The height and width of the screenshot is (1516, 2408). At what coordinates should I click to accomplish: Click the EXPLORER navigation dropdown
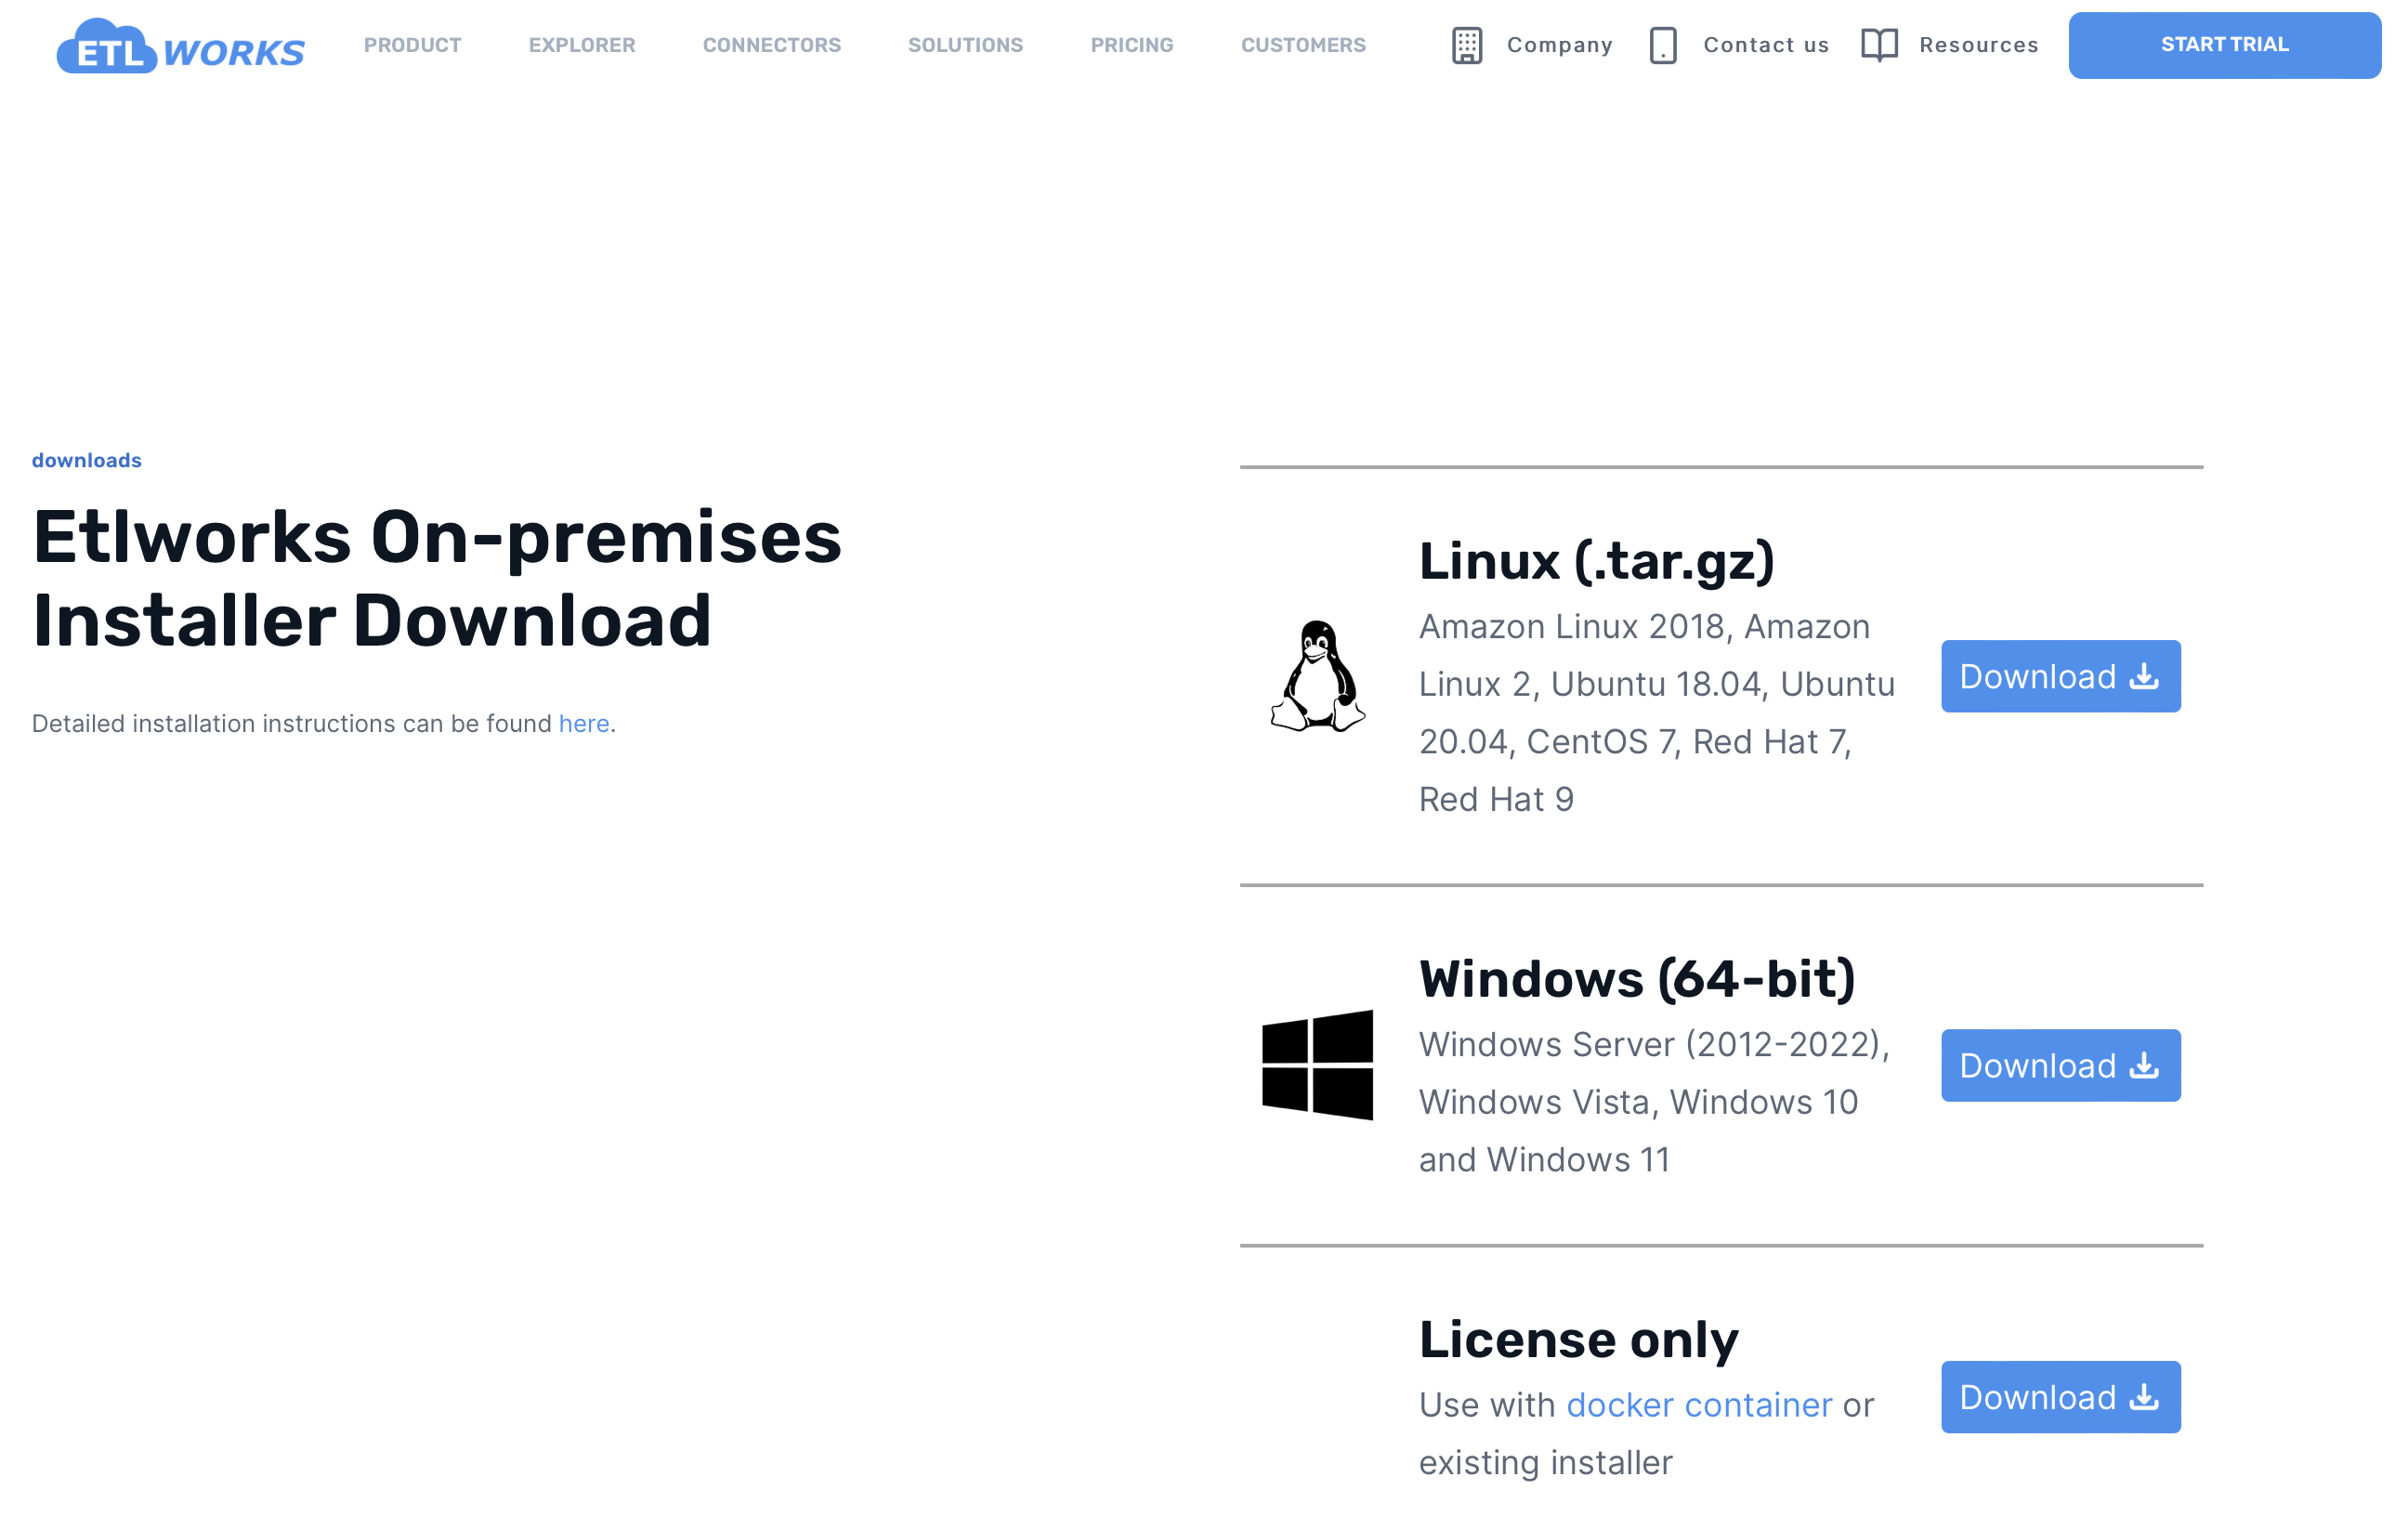[582, 44]
